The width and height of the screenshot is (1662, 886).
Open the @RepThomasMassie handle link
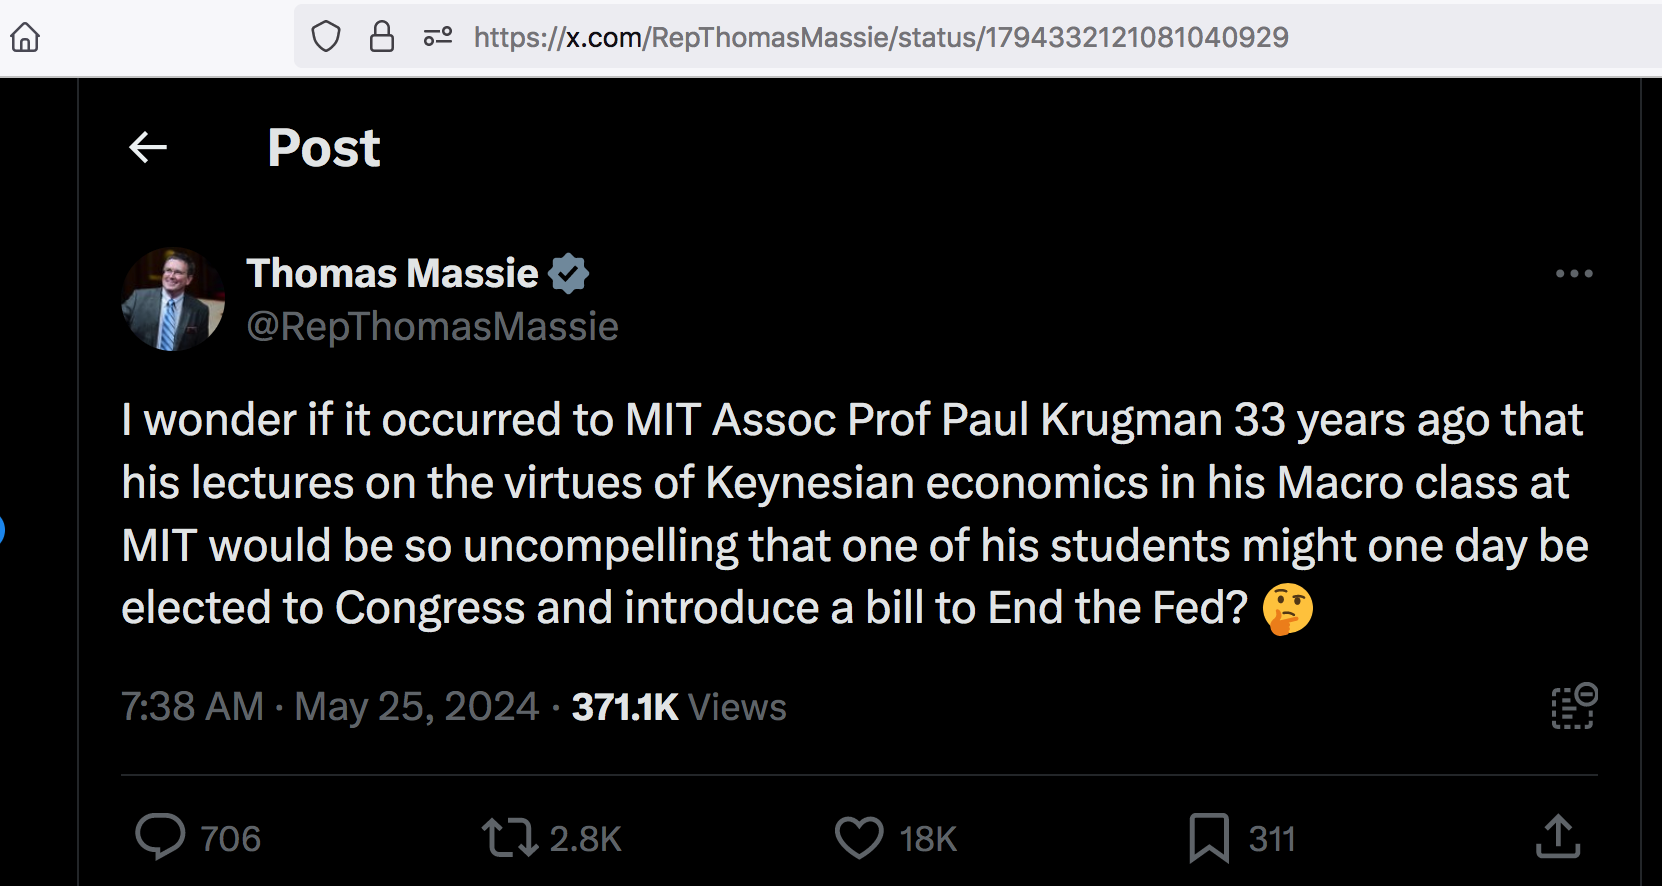[x=432, y=327]
